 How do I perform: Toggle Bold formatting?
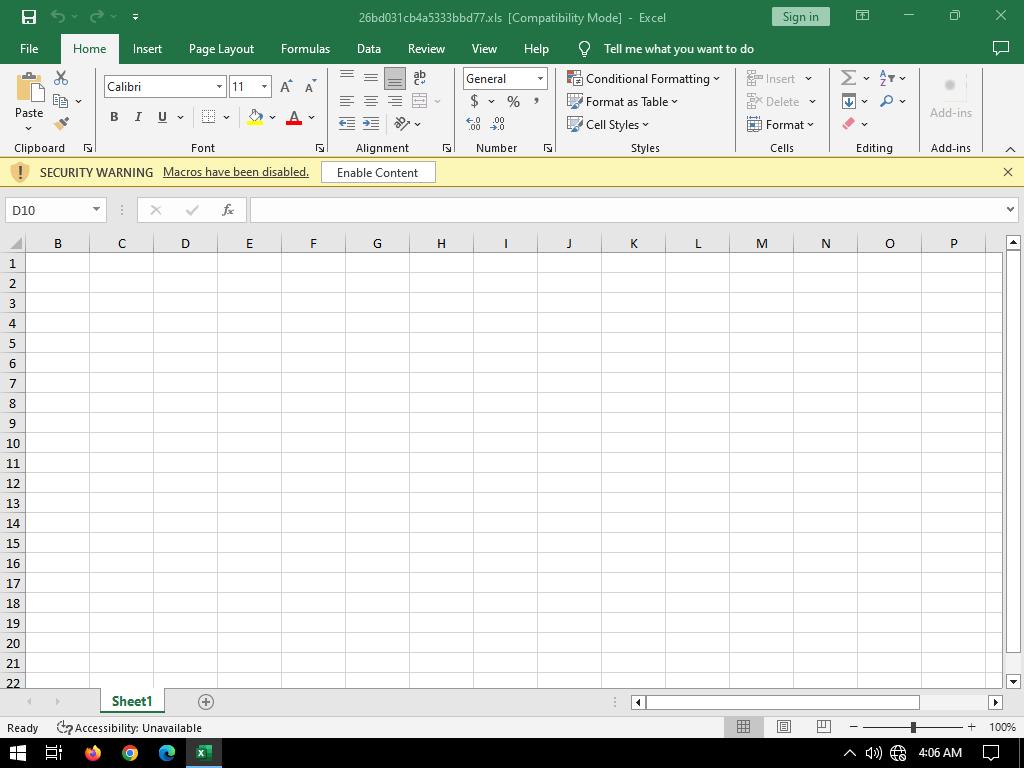(114, 117)
